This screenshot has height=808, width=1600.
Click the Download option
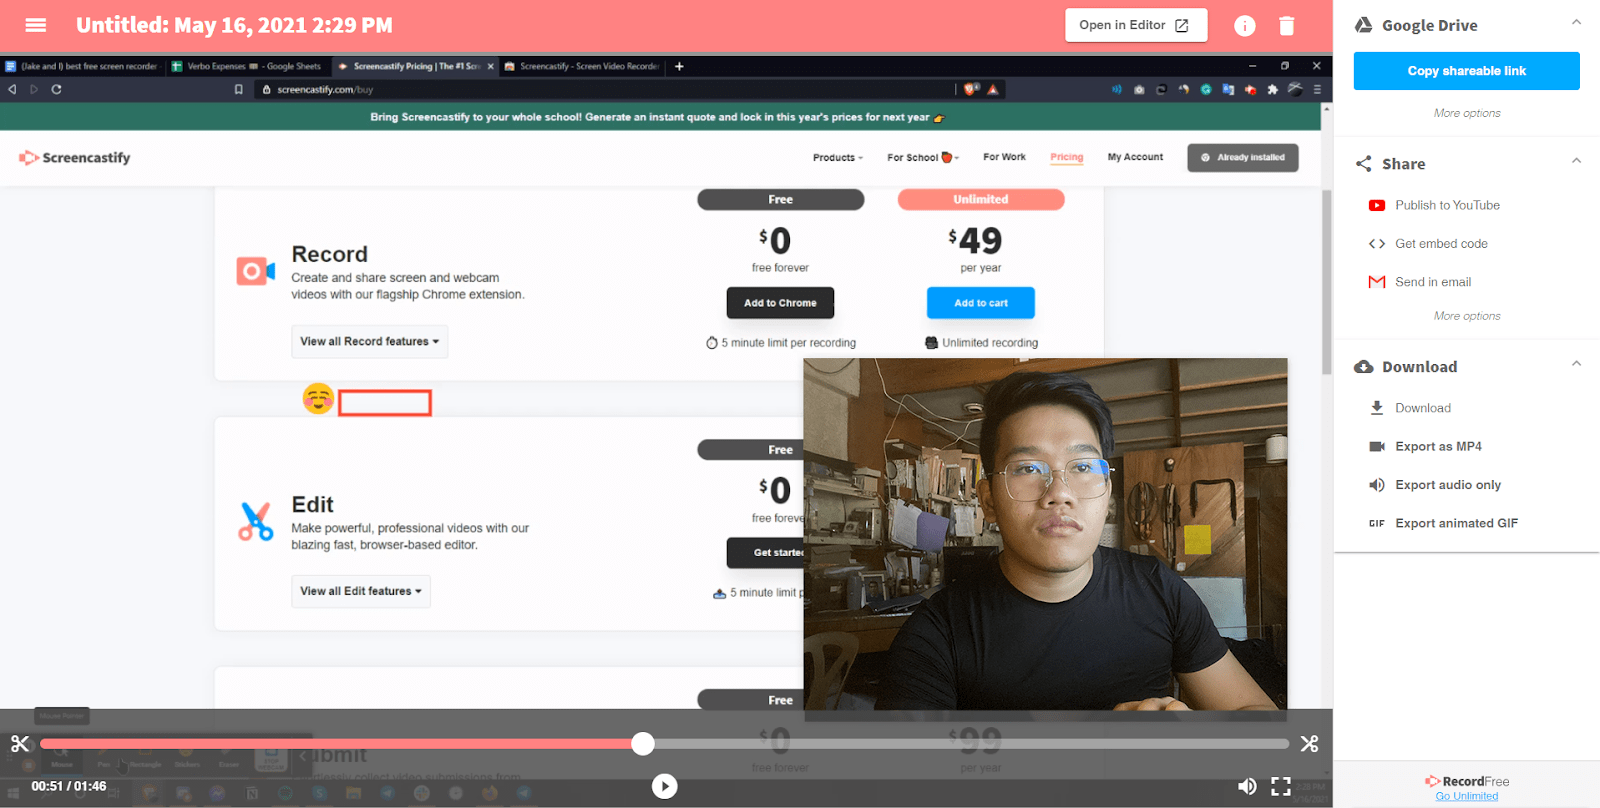1422,408
